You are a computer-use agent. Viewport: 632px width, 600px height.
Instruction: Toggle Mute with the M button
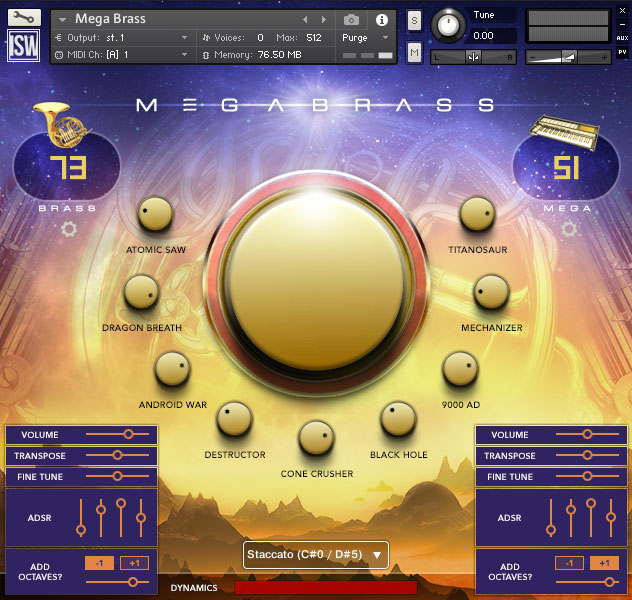click(x=414, y=52)
